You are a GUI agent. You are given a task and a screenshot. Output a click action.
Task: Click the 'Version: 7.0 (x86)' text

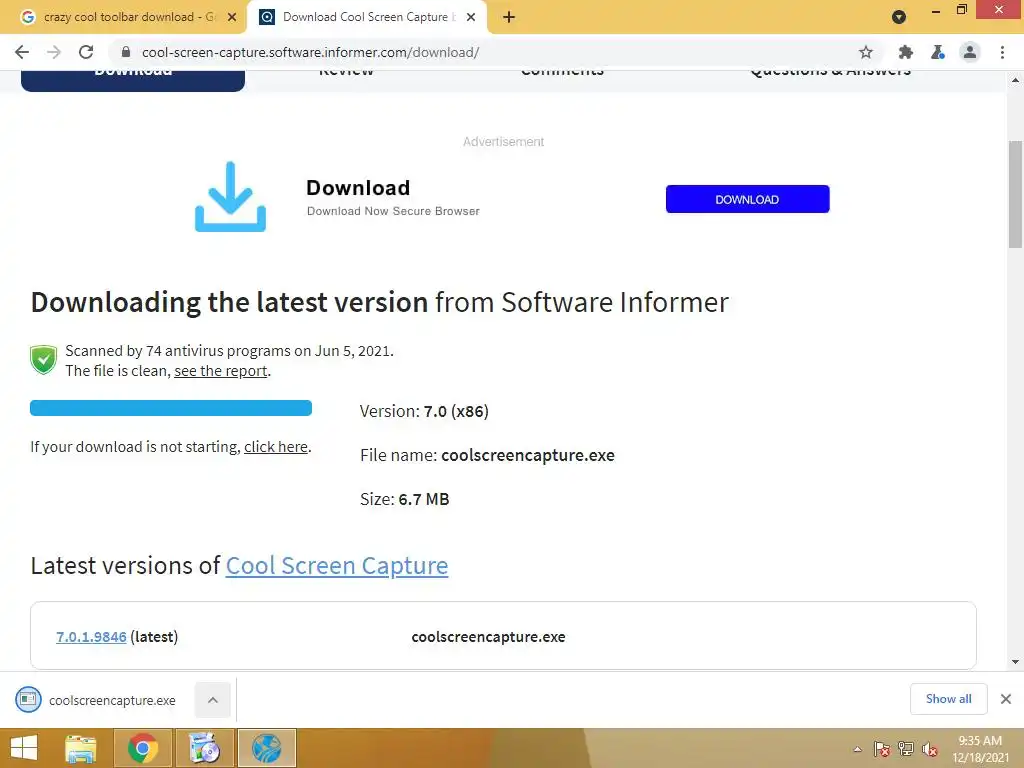(424, 411)
